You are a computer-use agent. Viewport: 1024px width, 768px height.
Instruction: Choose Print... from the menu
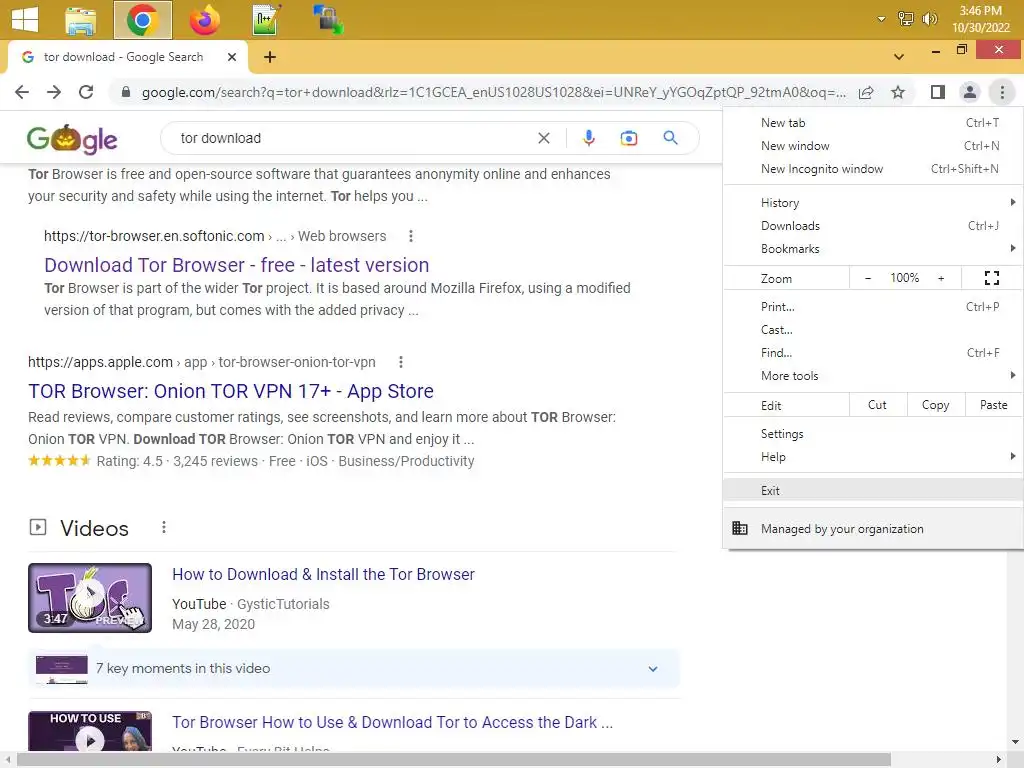coord(873,306)
